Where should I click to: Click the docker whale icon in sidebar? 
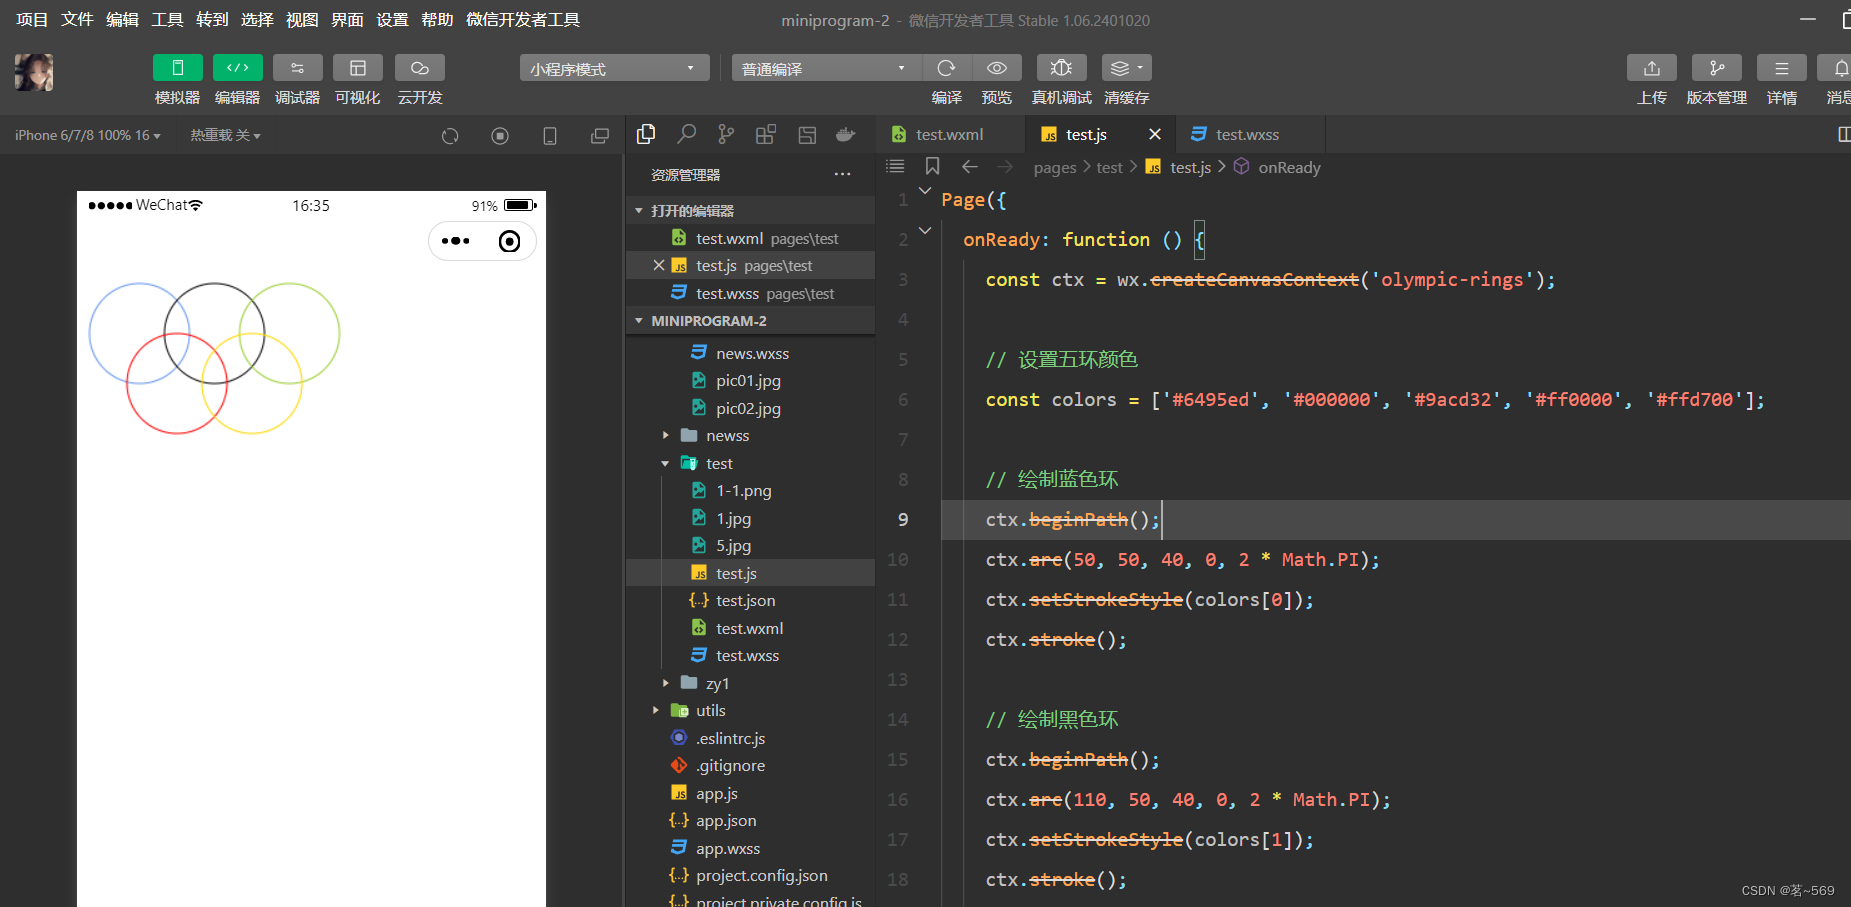[846, 134]
